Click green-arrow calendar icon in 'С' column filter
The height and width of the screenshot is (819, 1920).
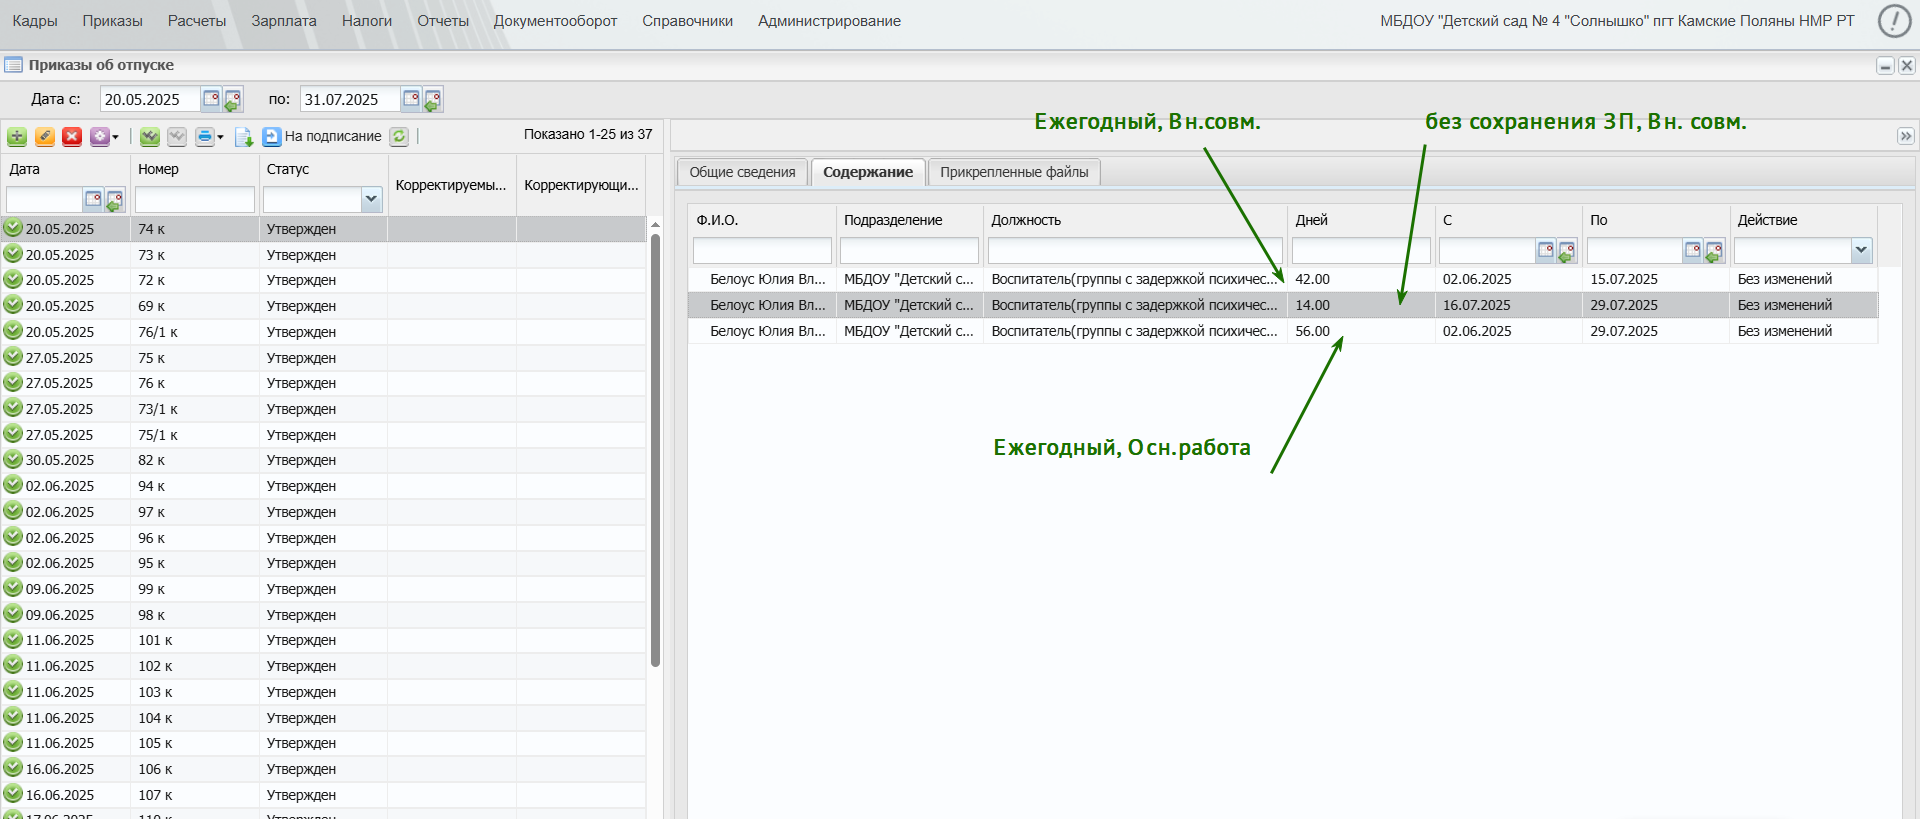click(x=1566, y=250)
